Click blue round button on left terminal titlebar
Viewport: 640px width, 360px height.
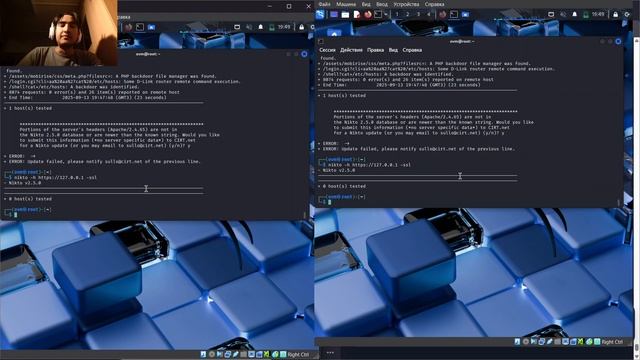(x=304, y=54)
